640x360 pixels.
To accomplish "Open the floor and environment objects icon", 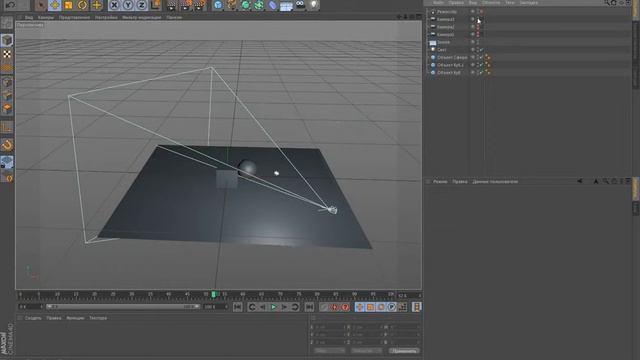I will click(286, 5).
